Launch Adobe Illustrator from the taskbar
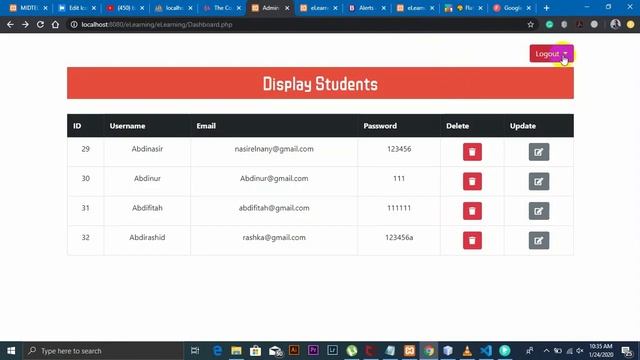 point(294,351)
